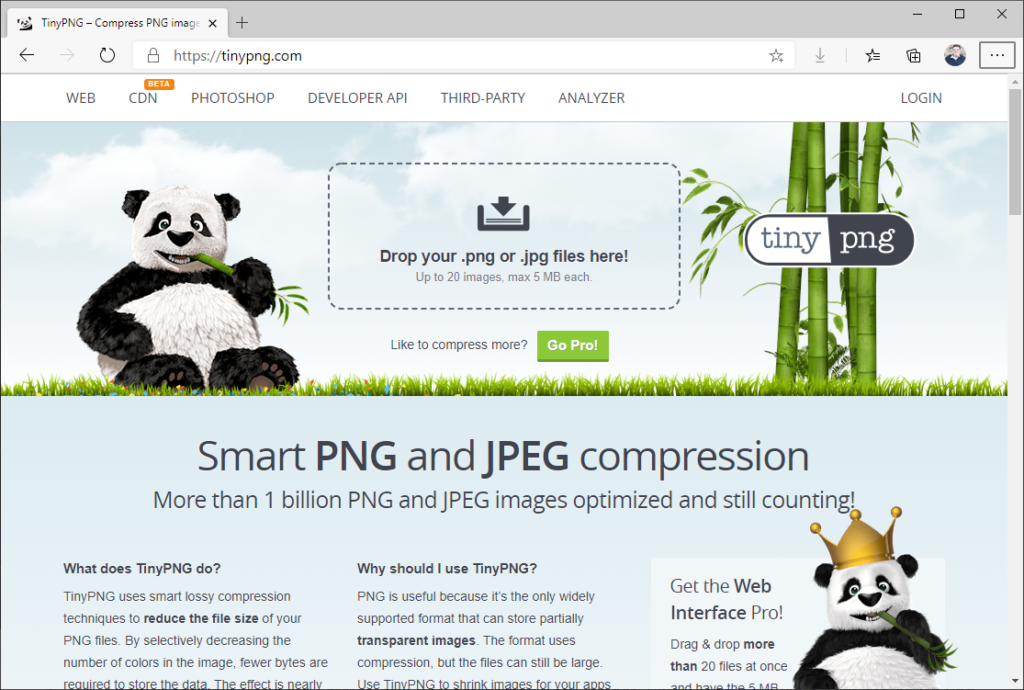Go to the PHOTOSHOP page

coord(232,98)
